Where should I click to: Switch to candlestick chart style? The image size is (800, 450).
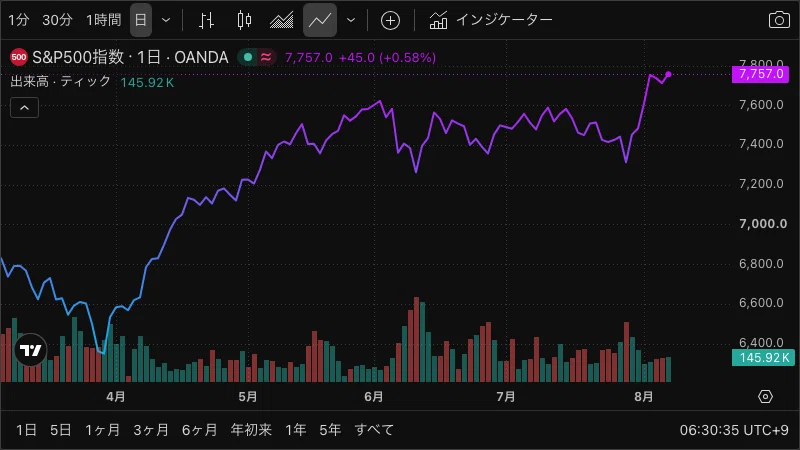coord(244,20)
